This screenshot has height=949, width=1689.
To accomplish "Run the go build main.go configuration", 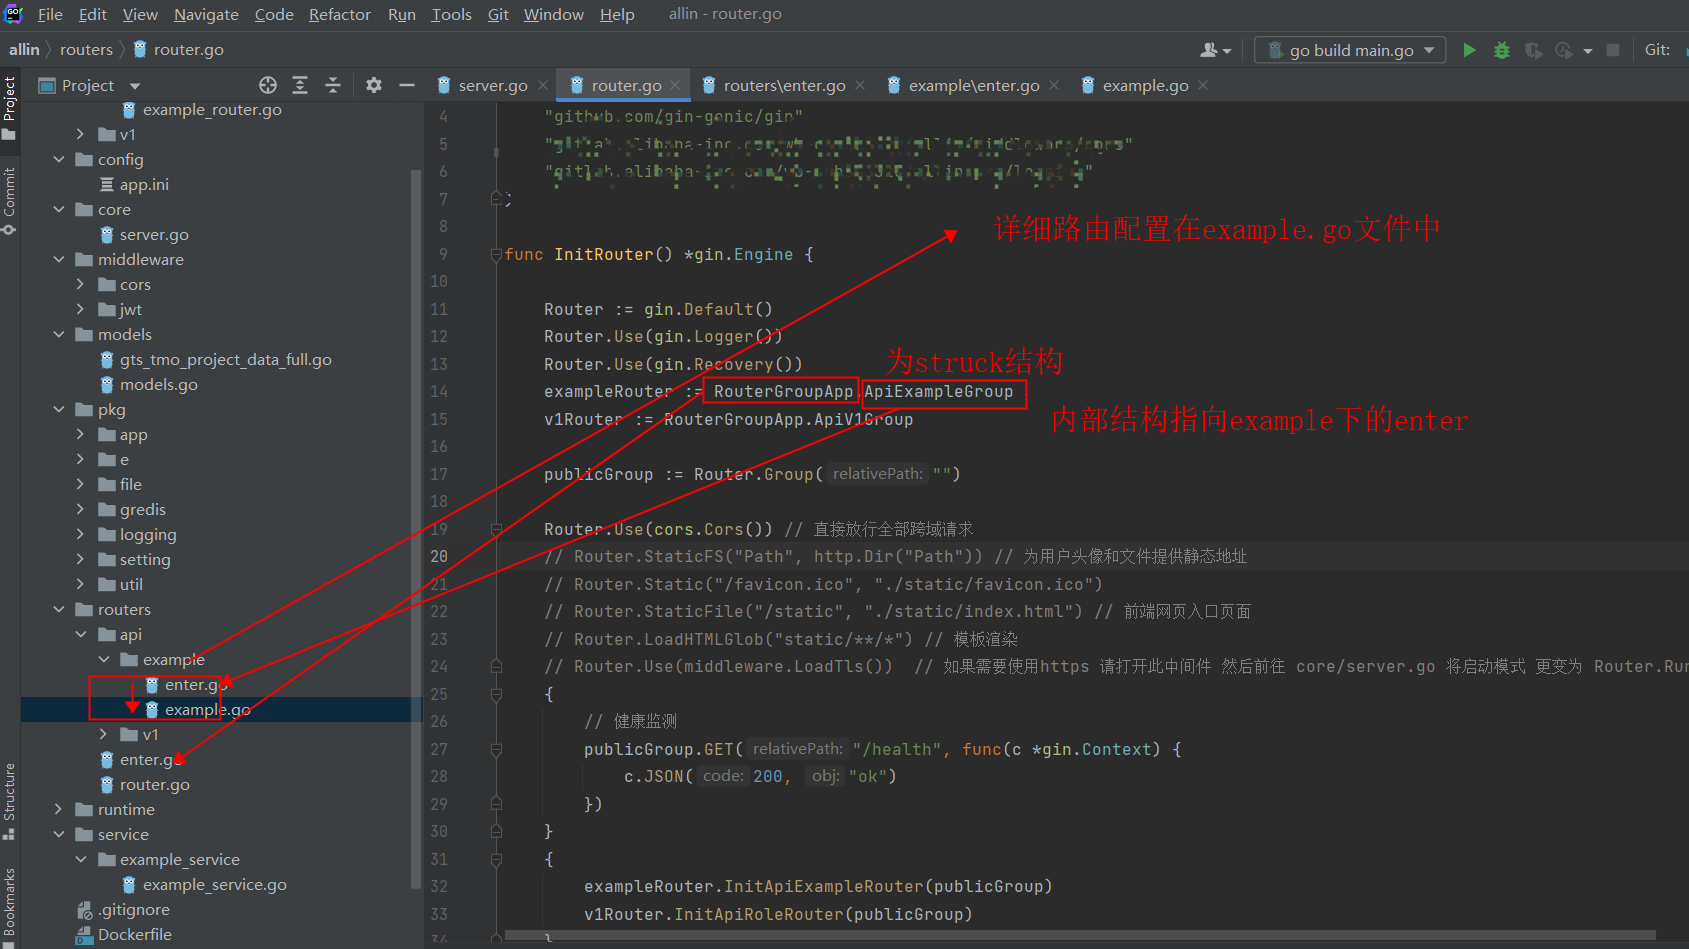I will click(1469, 50).
